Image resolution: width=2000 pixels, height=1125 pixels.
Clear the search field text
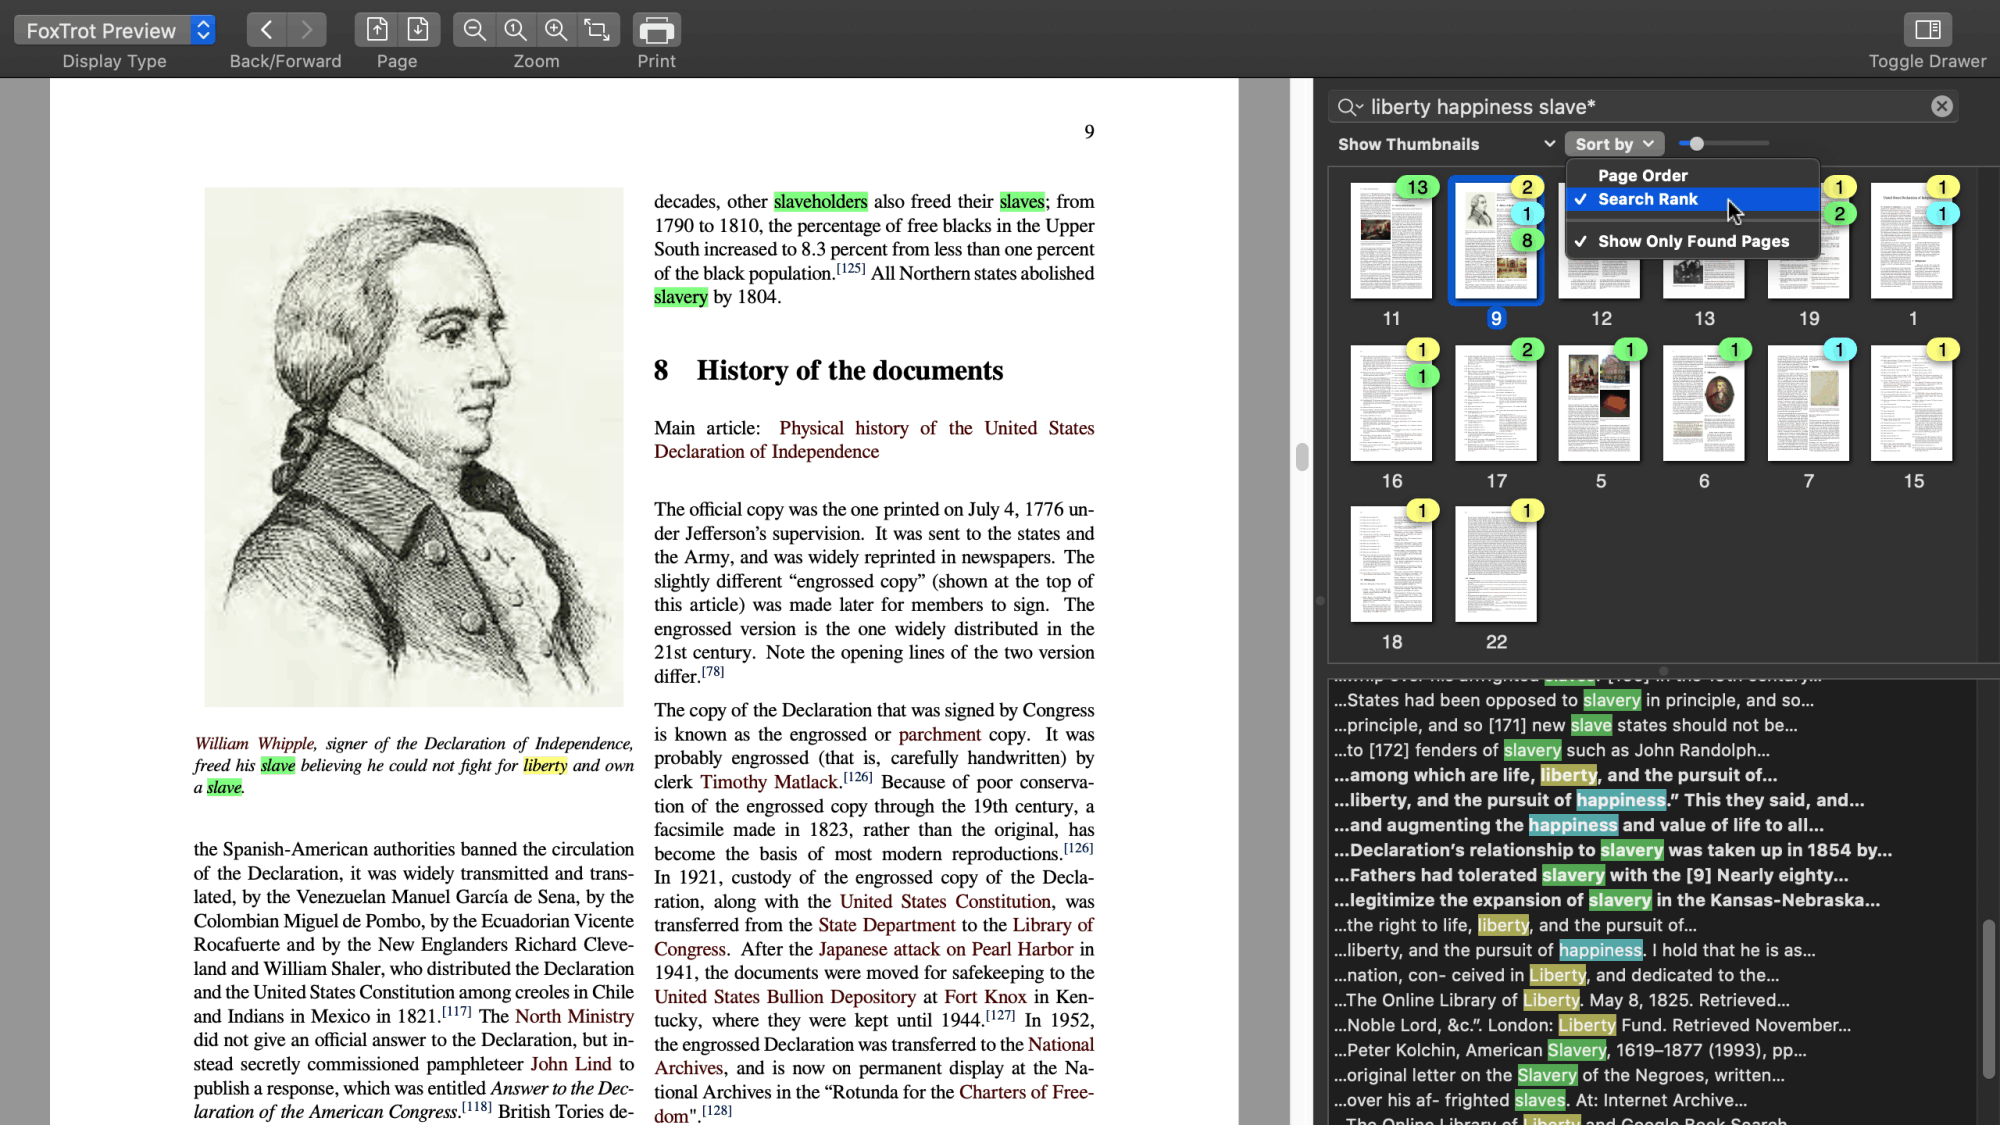[1942, 106]
